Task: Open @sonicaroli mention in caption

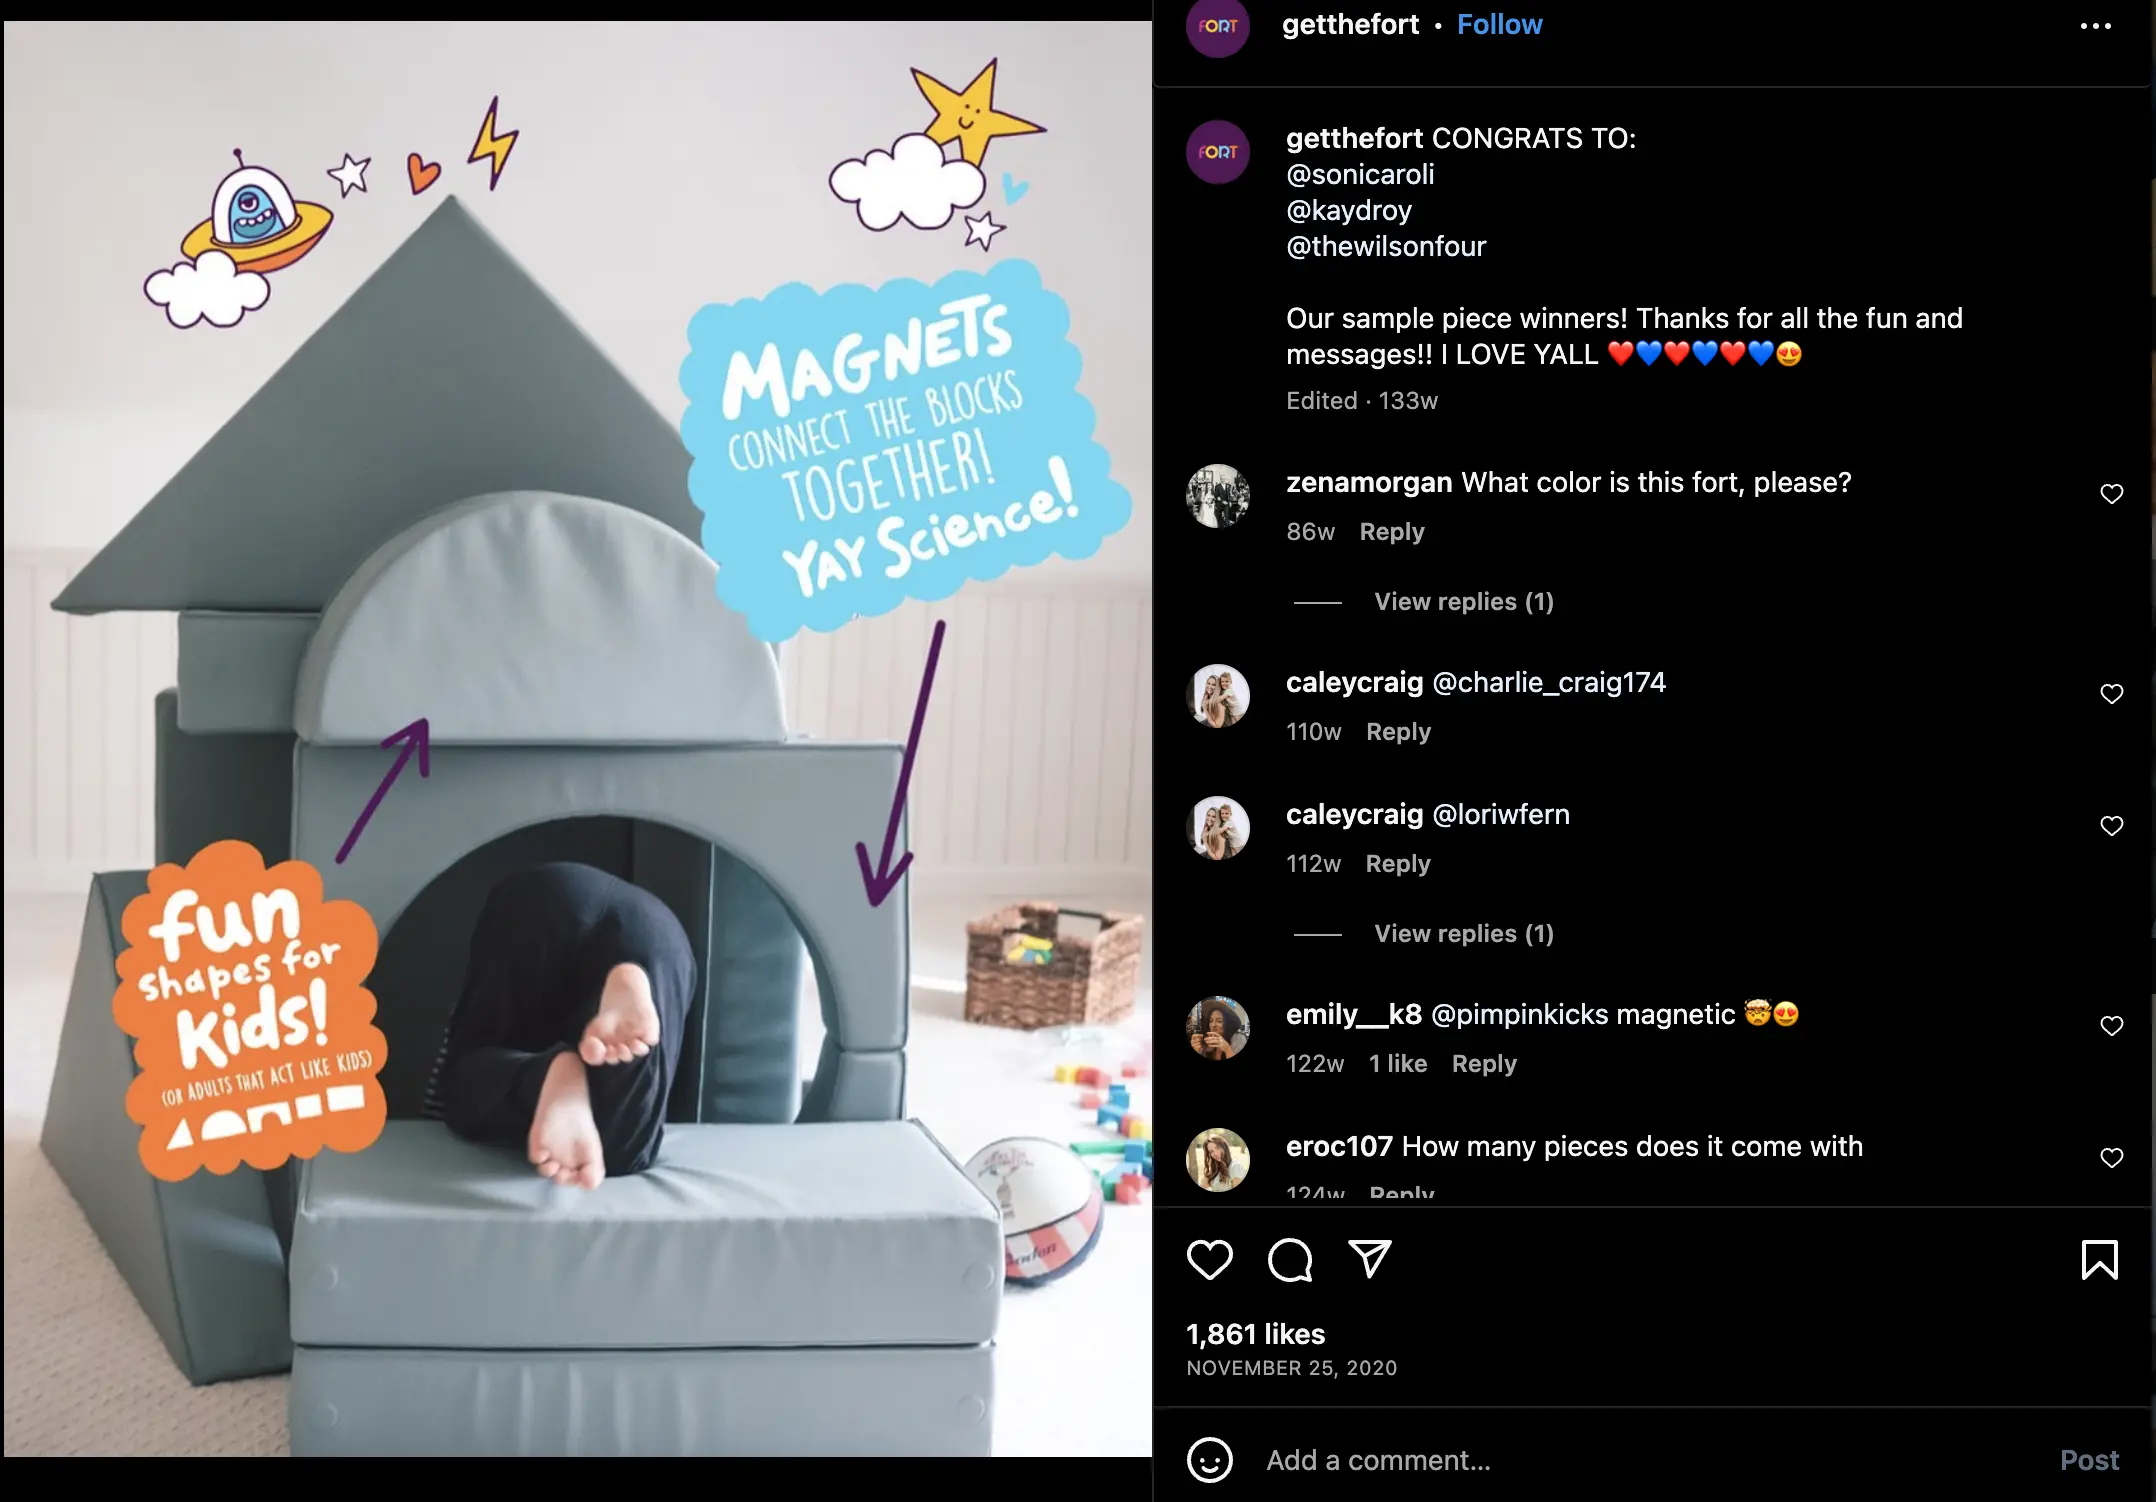Action: pos(1360,175)
